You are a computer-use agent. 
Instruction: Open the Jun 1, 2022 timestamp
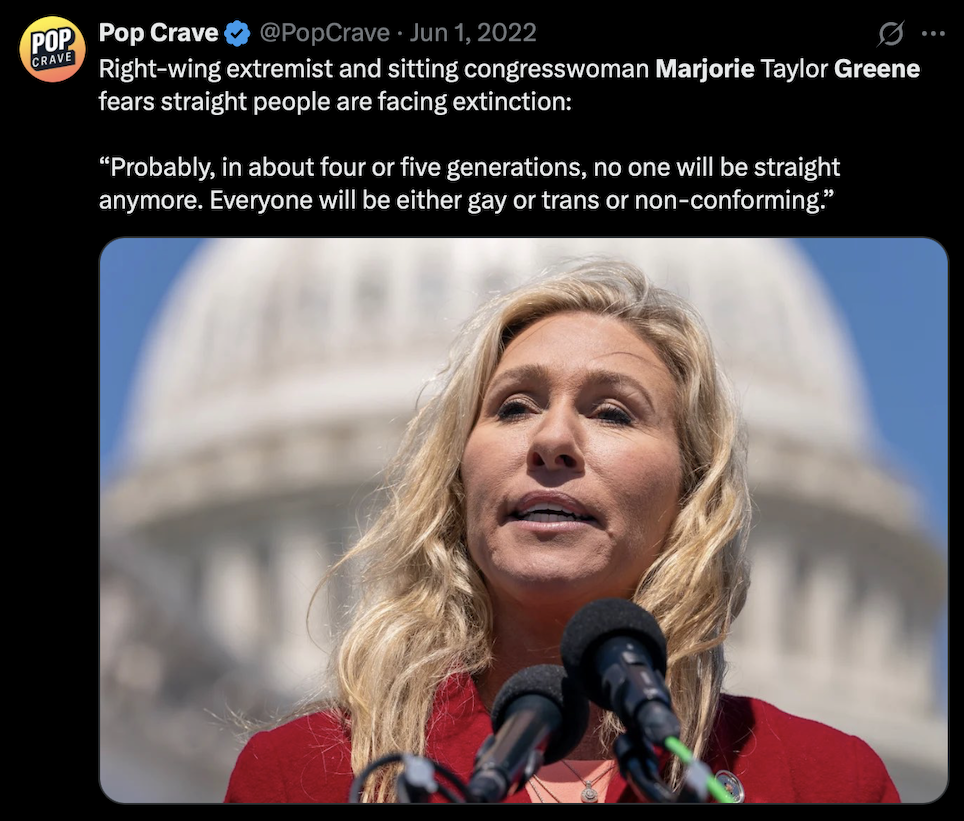(473, 33)
